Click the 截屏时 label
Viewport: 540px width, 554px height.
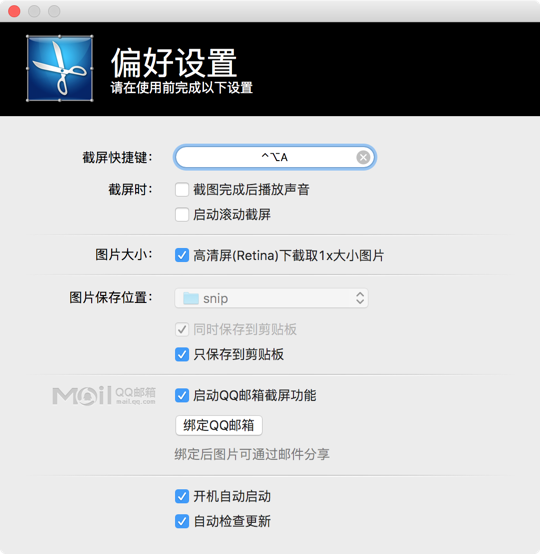130,190
